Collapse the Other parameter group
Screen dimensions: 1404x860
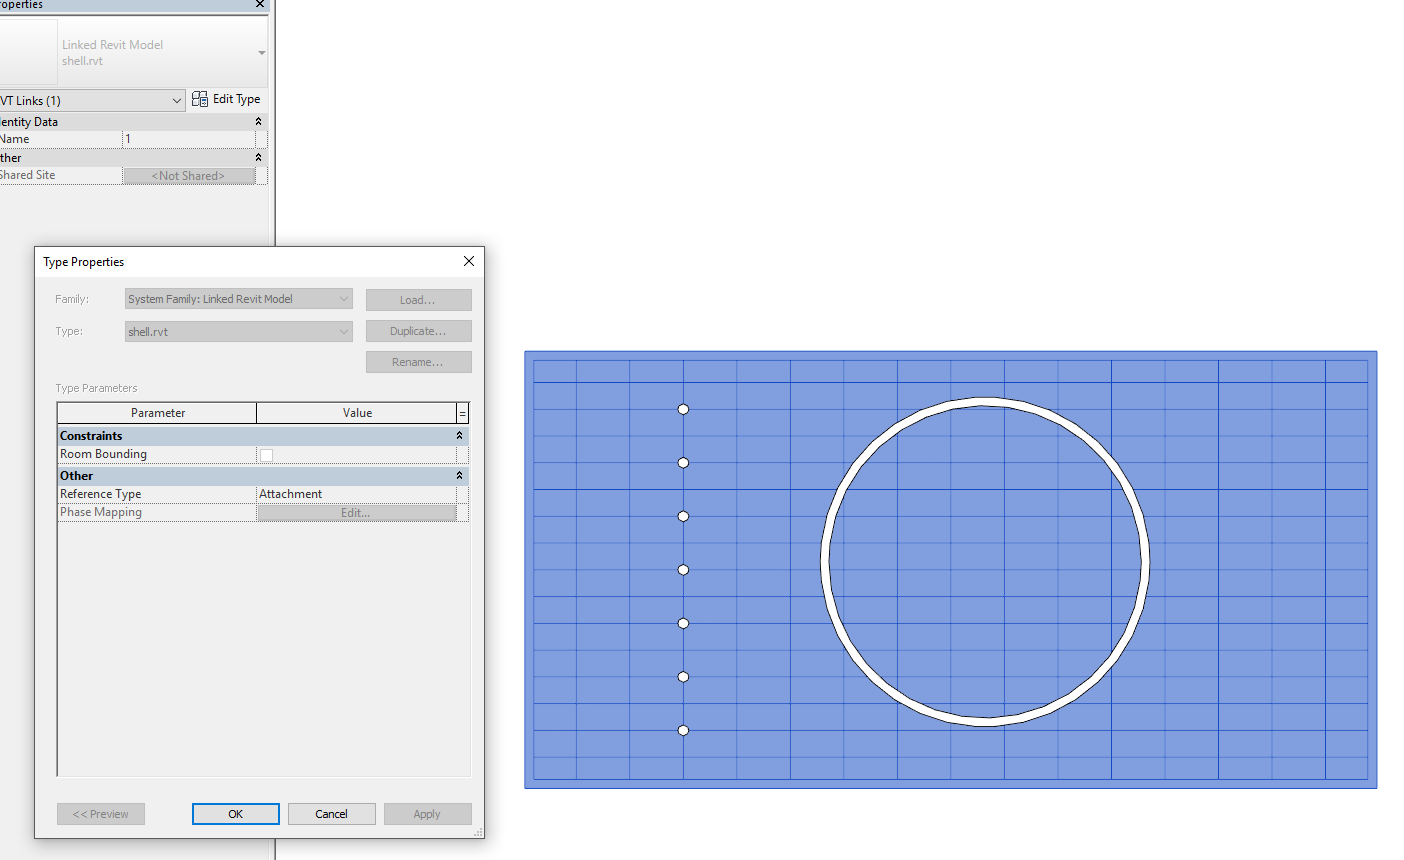(x=459, y=475)
